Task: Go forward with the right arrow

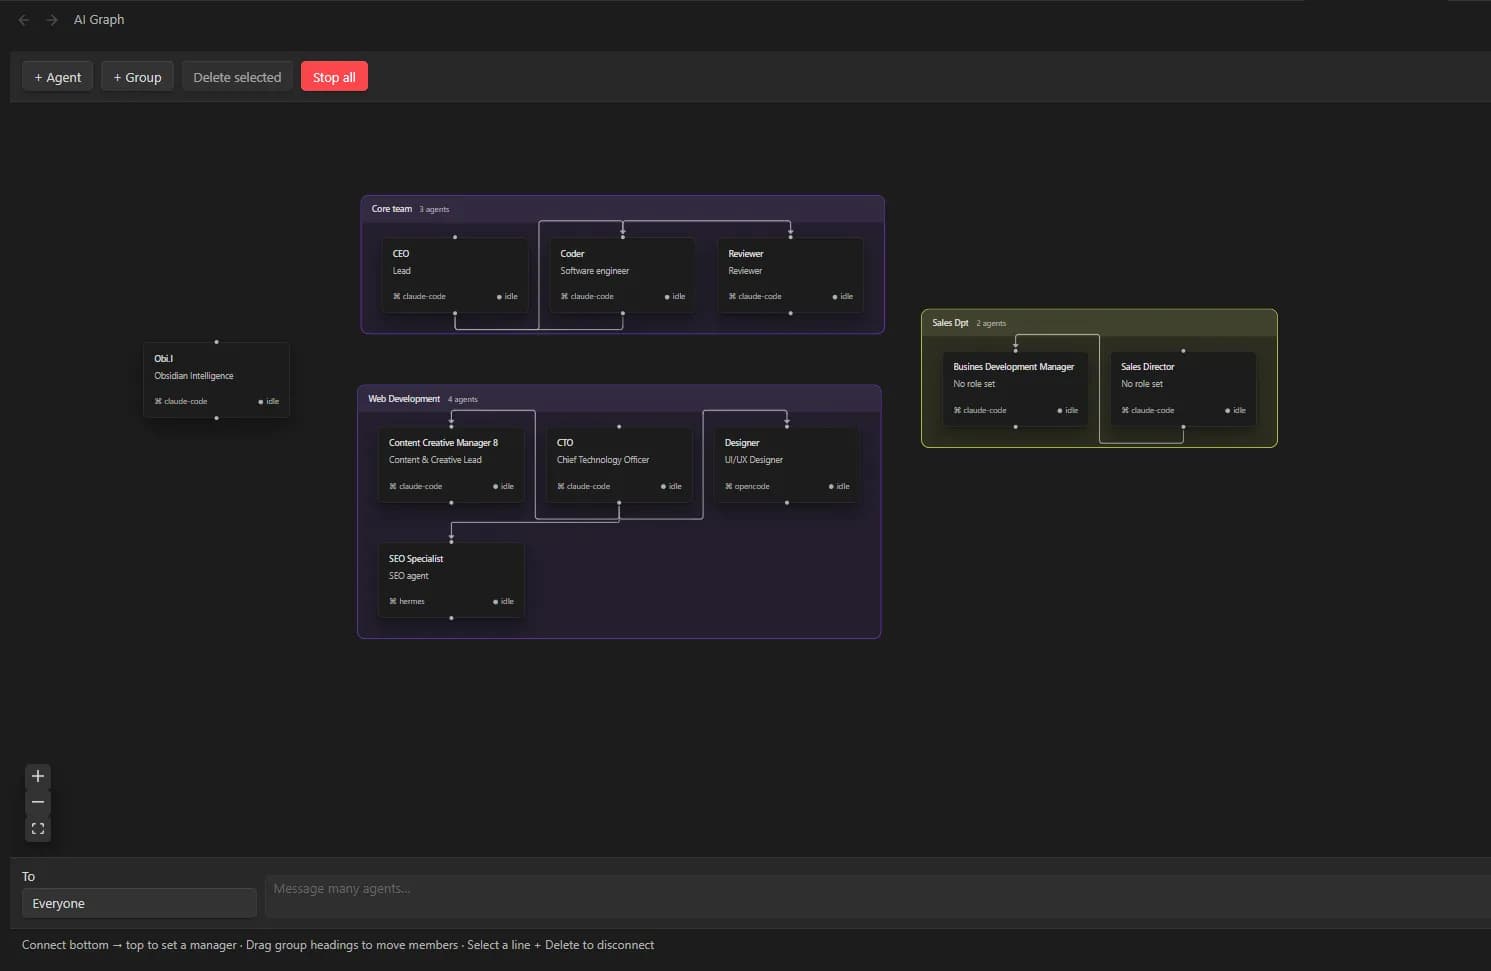Action: coord(52,20)
